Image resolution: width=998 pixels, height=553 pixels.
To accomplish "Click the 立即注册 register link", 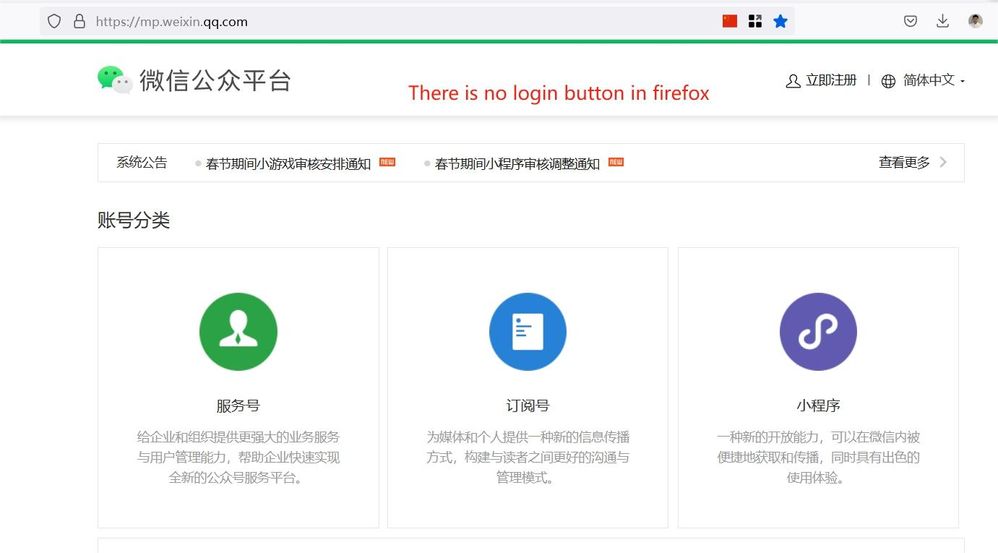I will 831,80.
